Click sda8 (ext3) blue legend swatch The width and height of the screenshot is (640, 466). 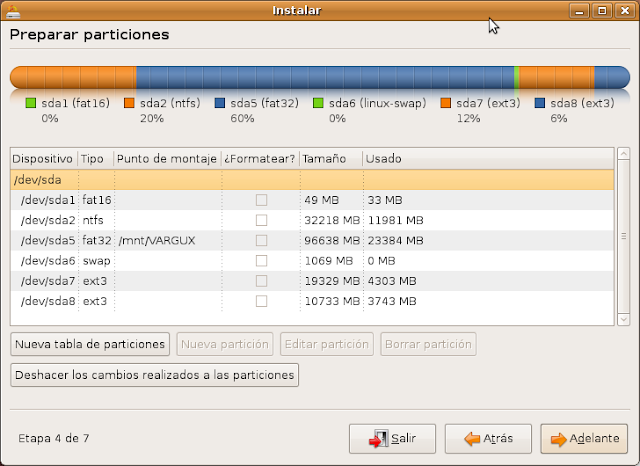tap(540, 103)
